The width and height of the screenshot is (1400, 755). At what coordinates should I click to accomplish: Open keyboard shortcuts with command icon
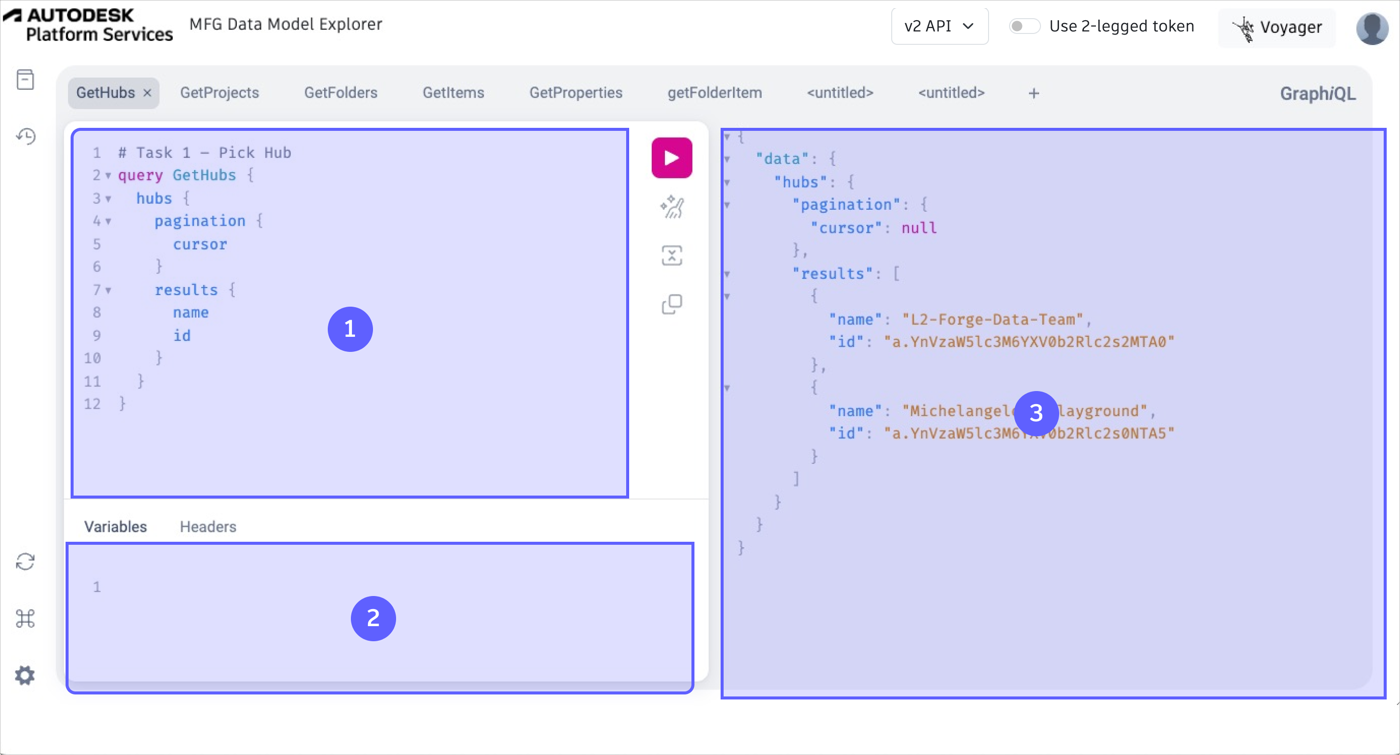coord(26,618)
